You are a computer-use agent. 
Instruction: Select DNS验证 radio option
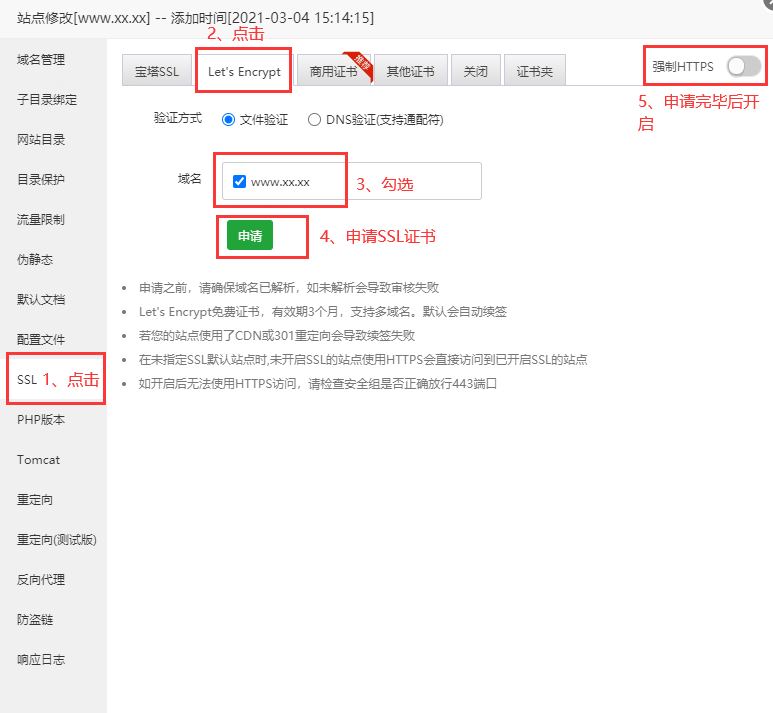coord(315,119)
